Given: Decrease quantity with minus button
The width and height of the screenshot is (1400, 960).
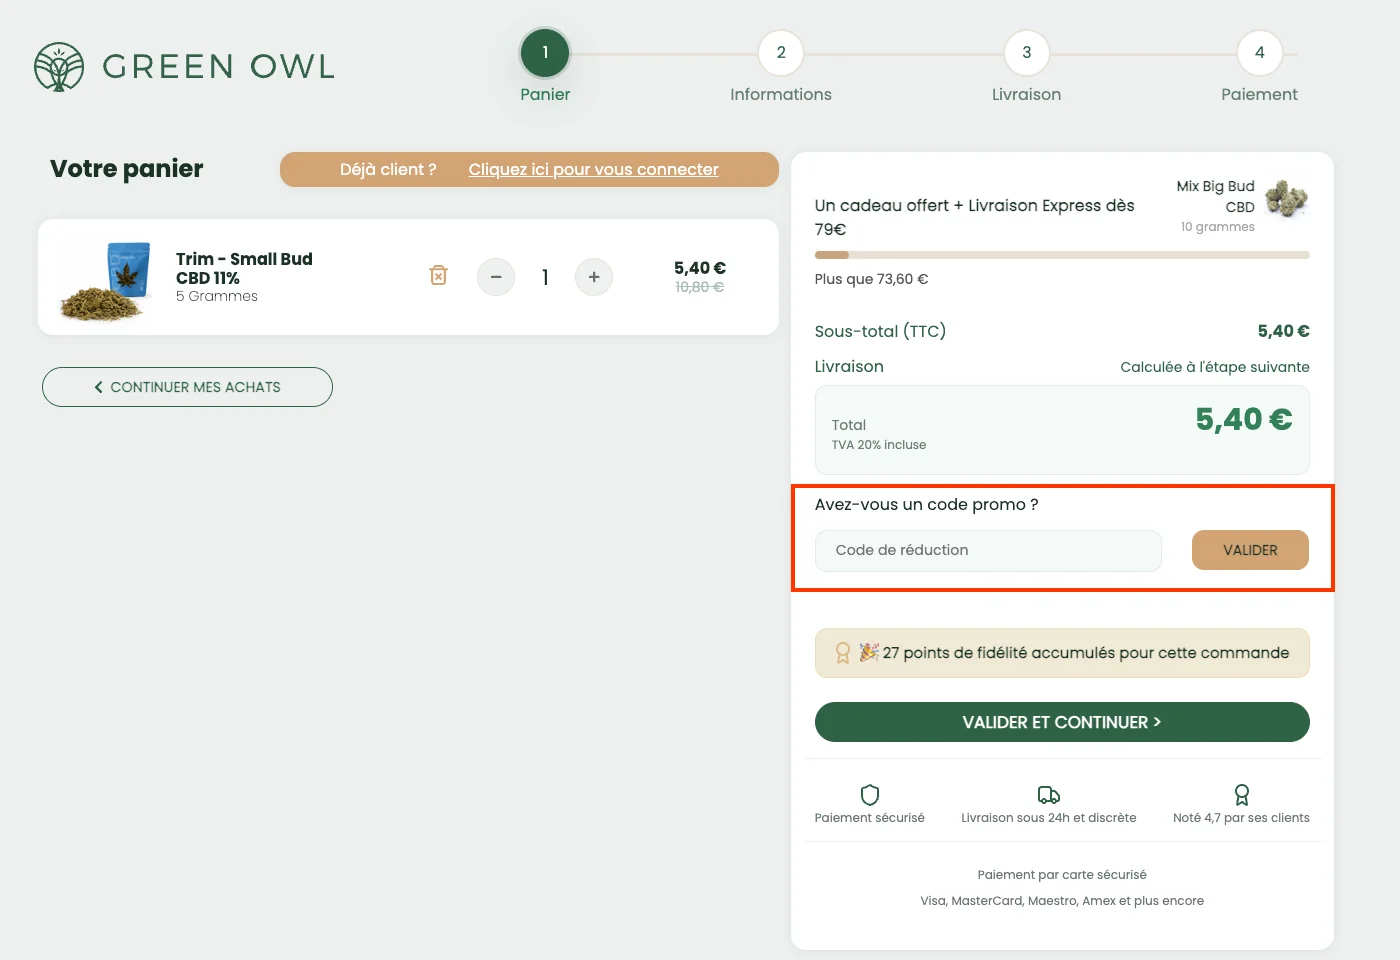Looking at the screenshot, I should click(496, 277).
